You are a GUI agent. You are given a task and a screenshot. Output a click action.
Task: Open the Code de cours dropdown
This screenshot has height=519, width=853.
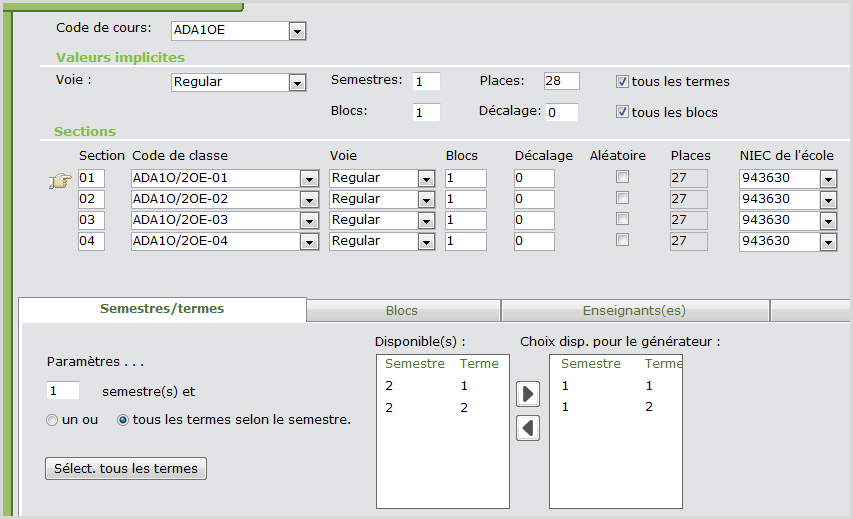click(x=297, y=31)
